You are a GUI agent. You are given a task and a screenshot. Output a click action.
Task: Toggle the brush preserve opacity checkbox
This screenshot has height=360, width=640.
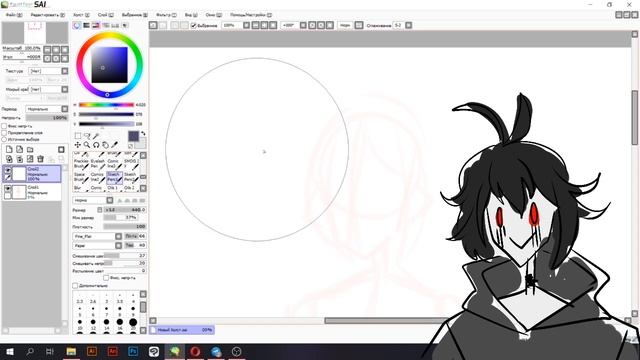[106, 278]
